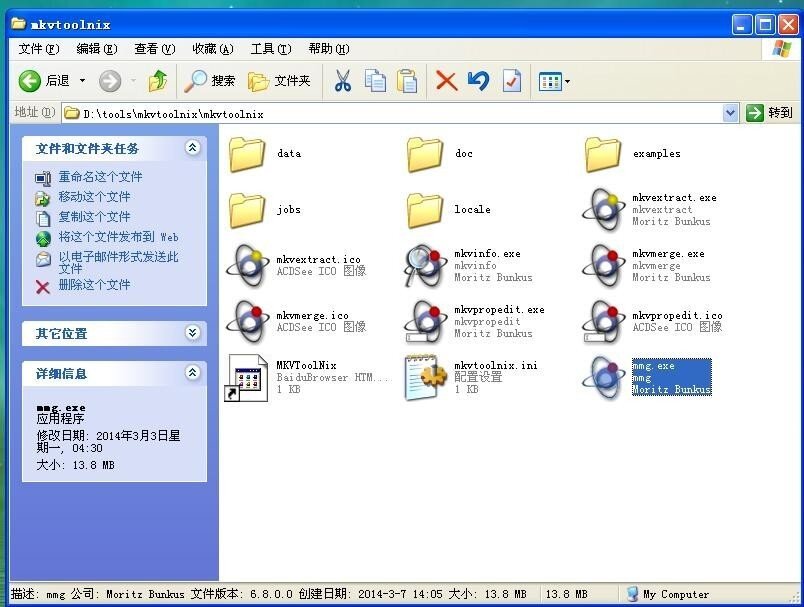804x607 pixels.
Task: Click 重命名这个文件 link
Action: [x=100, y=177]
